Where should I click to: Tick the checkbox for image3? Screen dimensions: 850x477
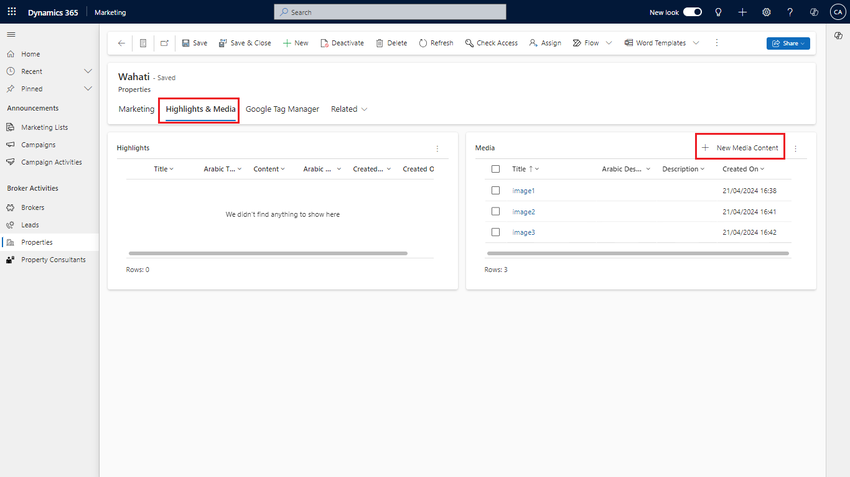coord(495,232)
